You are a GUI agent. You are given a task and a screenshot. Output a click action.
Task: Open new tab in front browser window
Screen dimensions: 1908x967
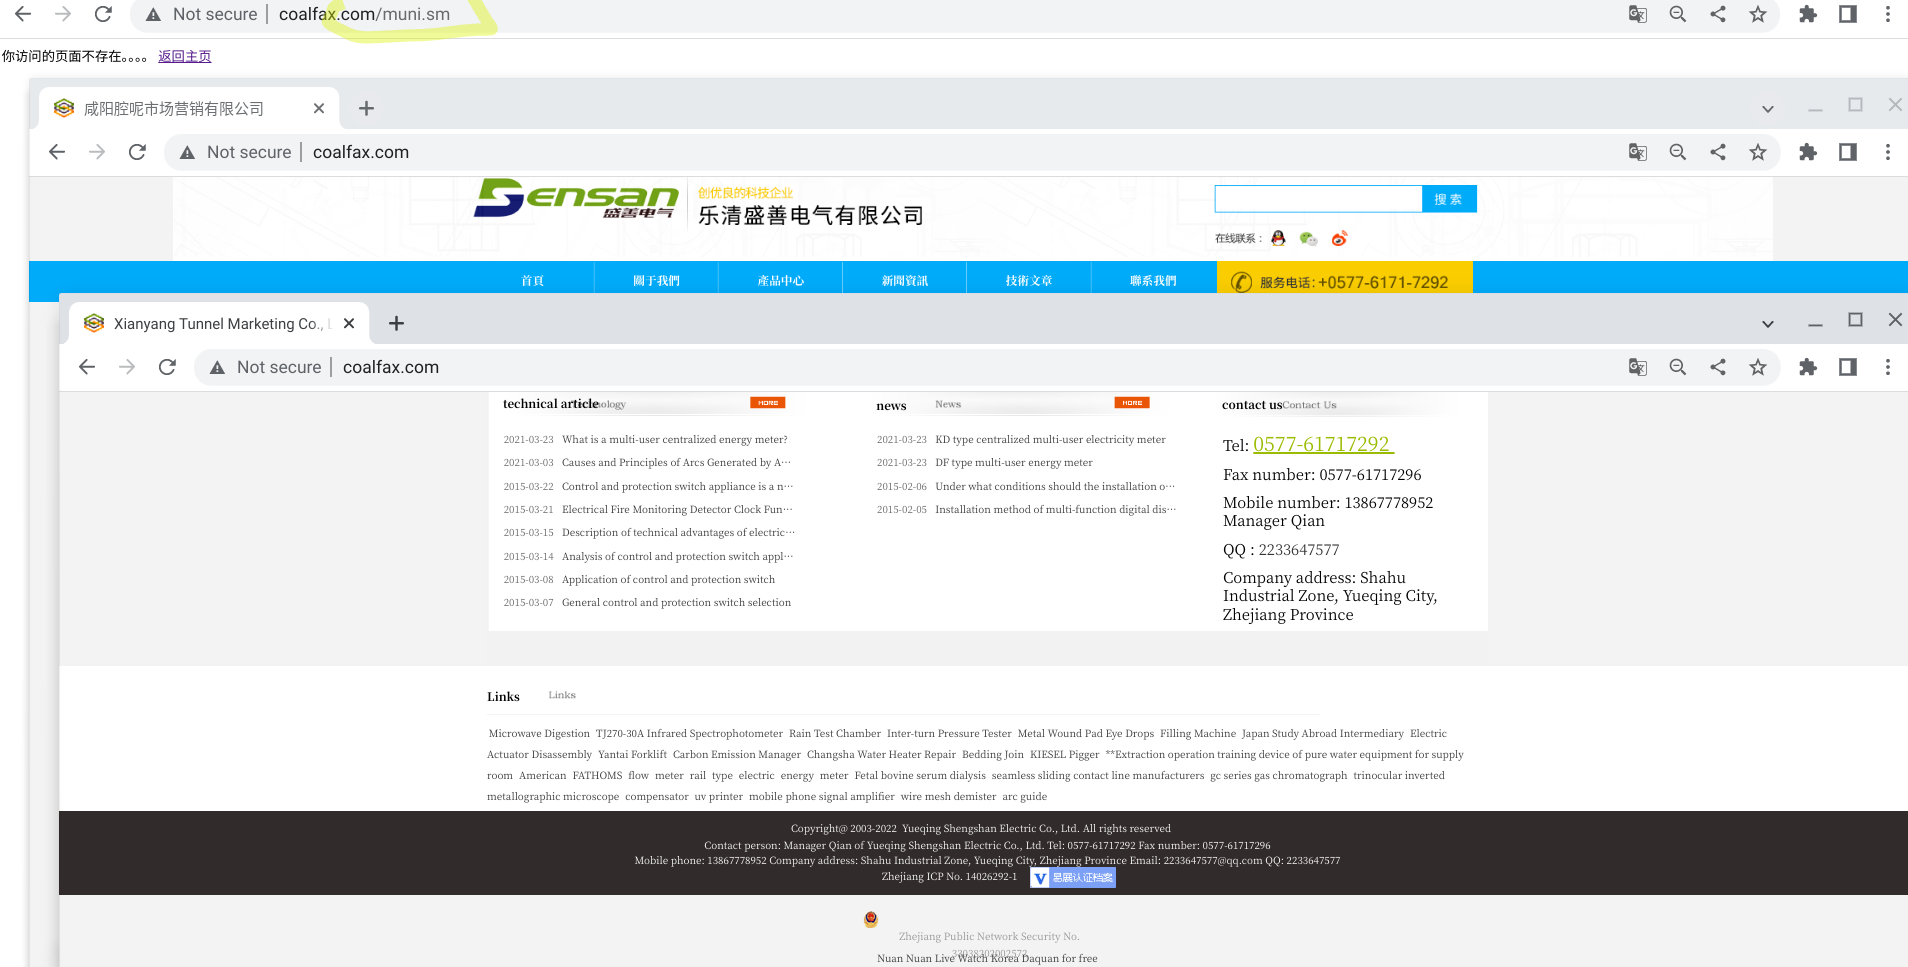pos(397,323)
